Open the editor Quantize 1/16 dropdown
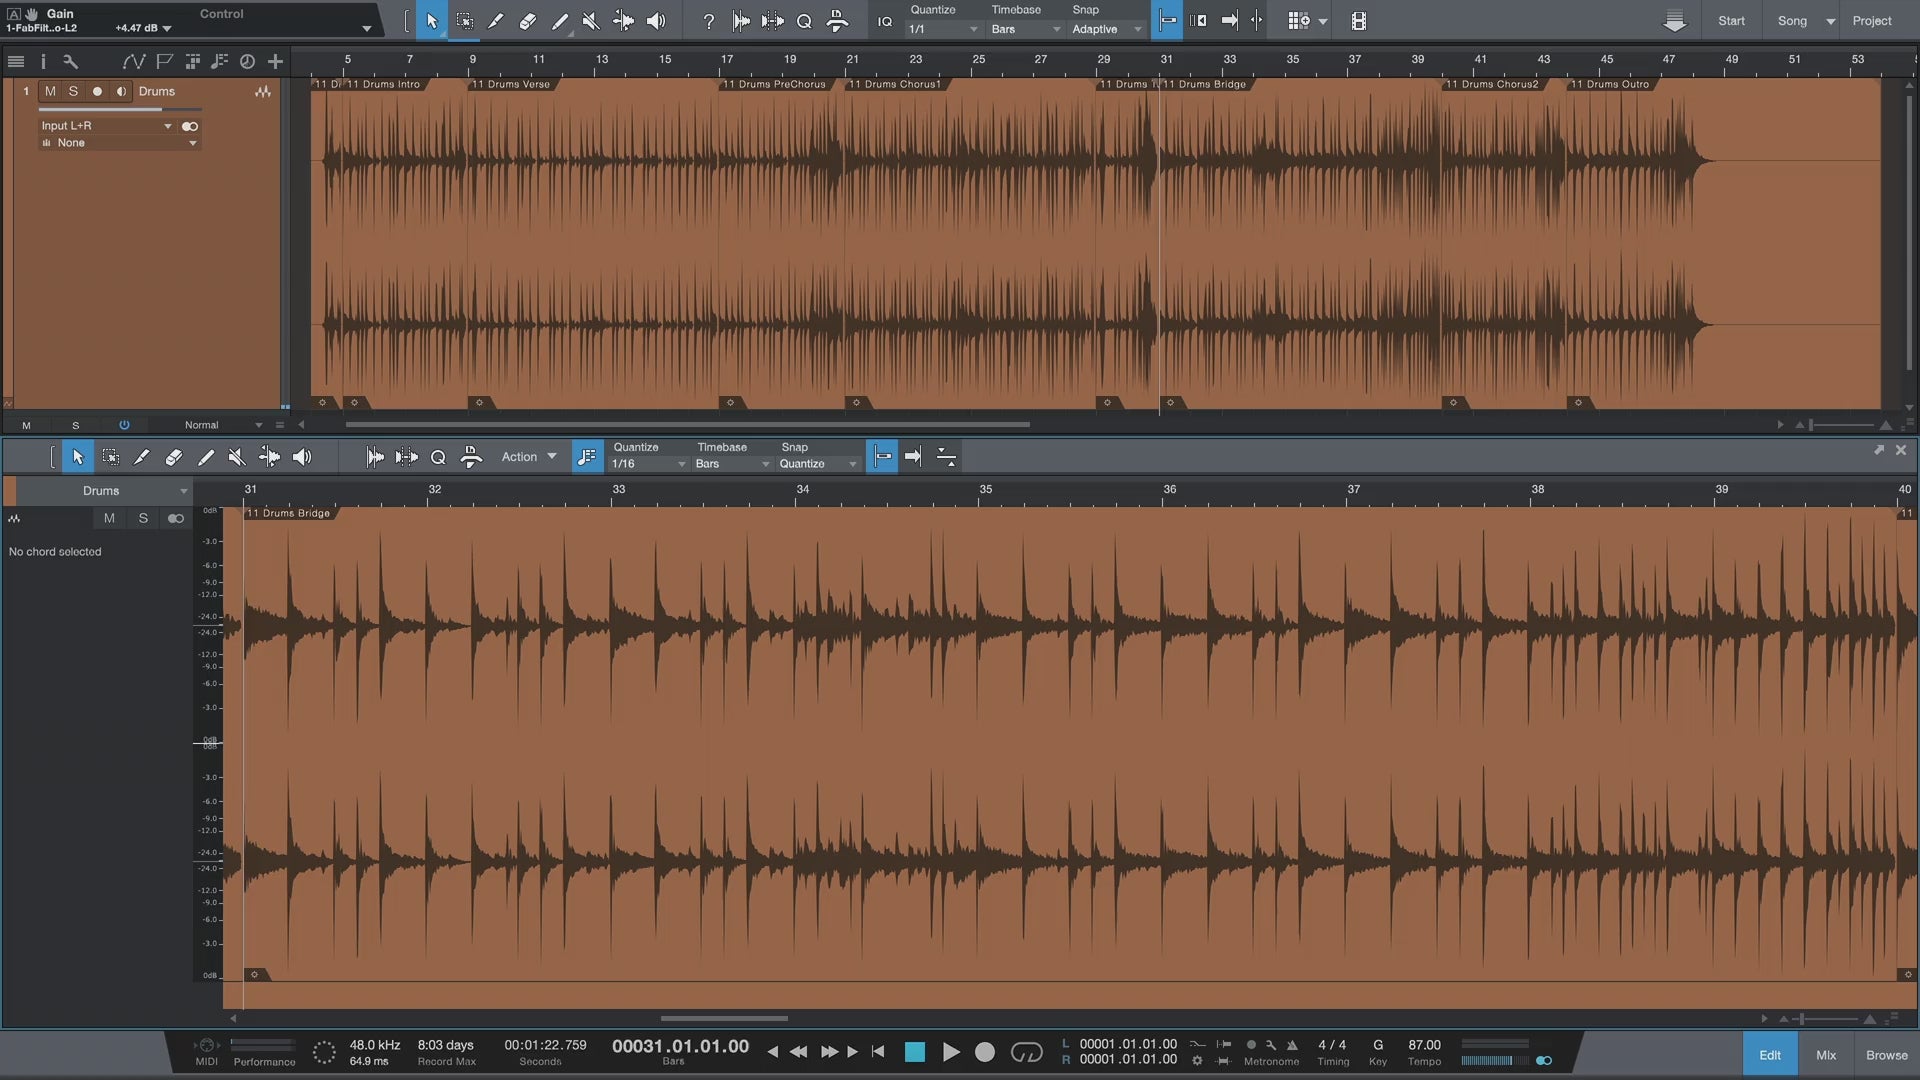This screenshot has width=1920, height=1080. [x=648, y=464]
